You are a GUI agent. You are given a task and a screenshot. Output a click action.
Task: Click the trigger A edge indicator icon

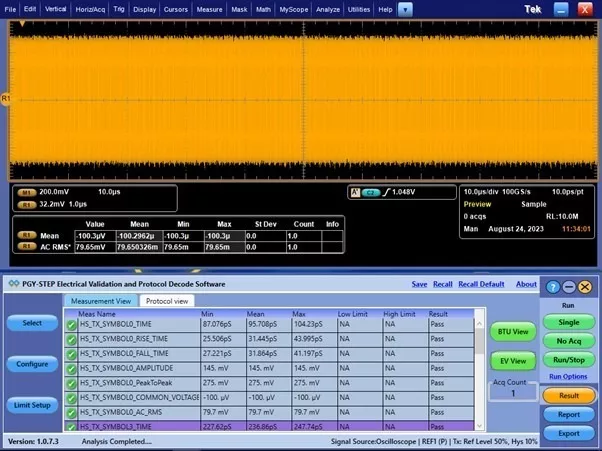[355, 191]
